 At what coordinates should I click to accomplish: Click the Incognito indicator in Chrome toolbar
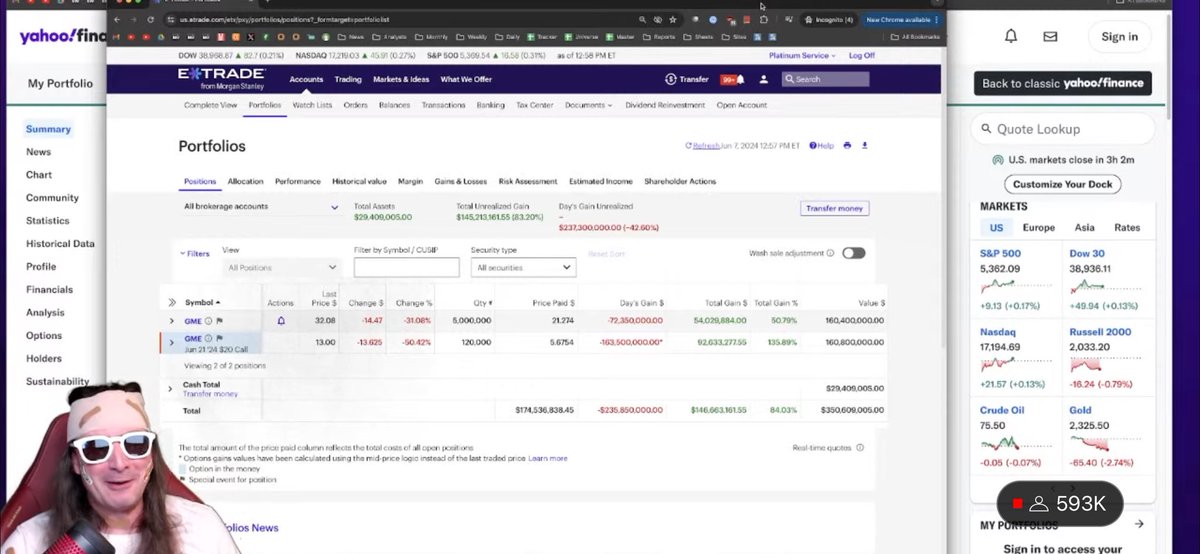tap(829, 19)
